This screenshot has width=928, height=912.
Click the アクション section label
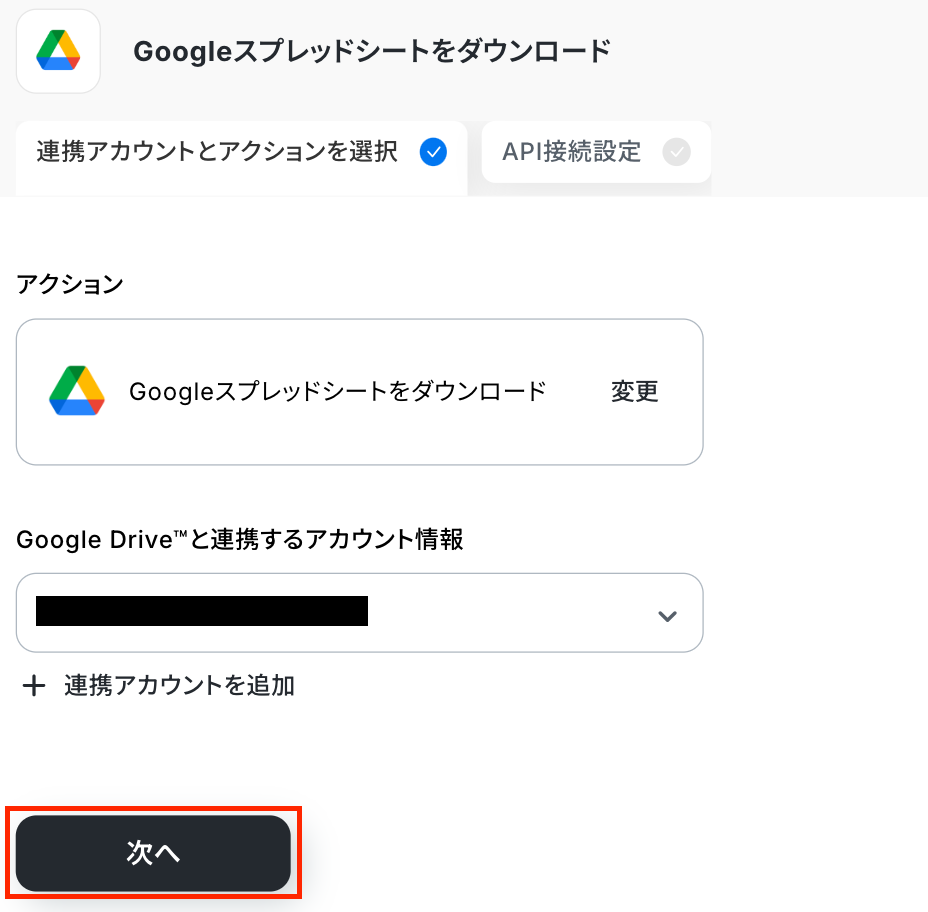click(x=70, y=284)
